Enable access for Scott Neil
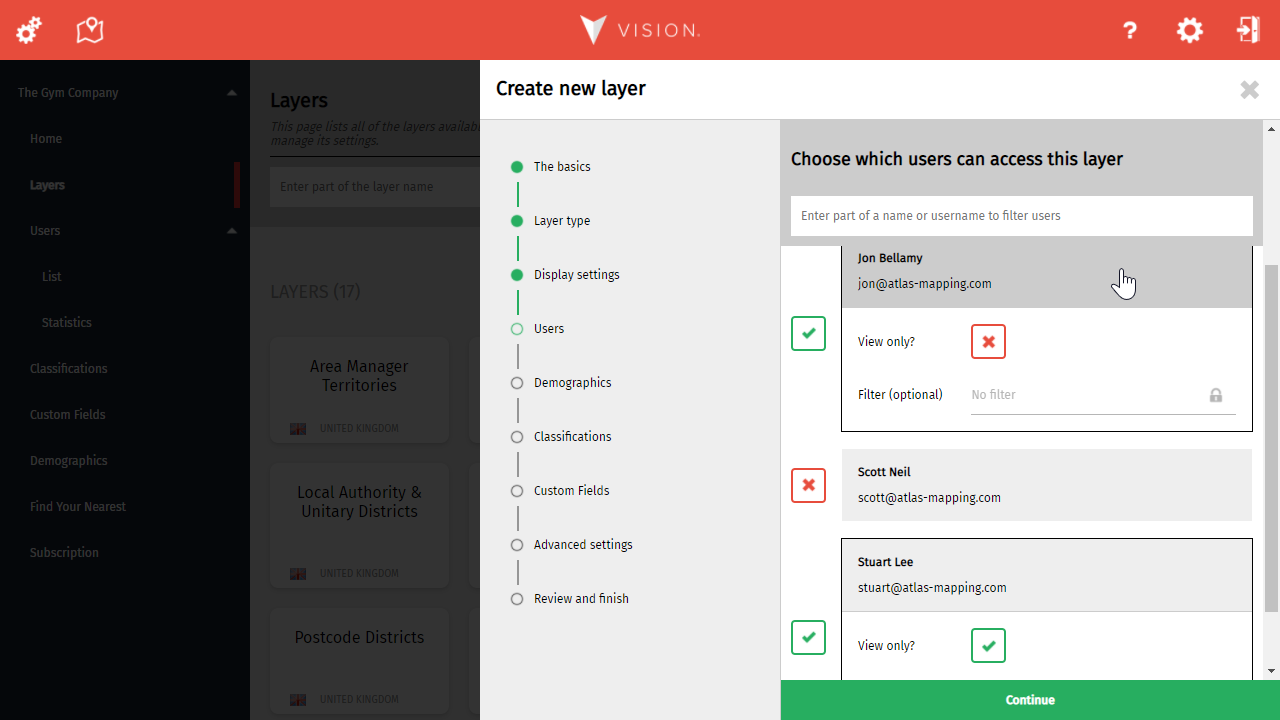This screenshot has height=720, width=1280. coord(808,485)
